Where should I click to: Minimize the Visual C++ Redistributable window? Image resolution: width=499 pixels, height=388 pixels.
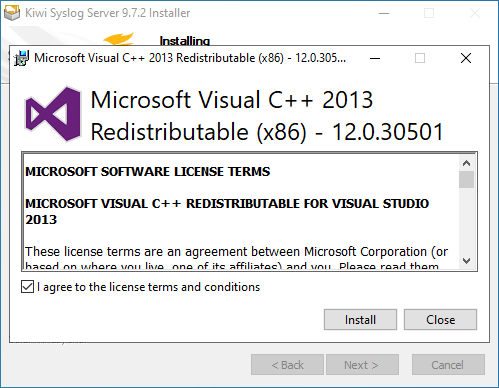point(375,58)
